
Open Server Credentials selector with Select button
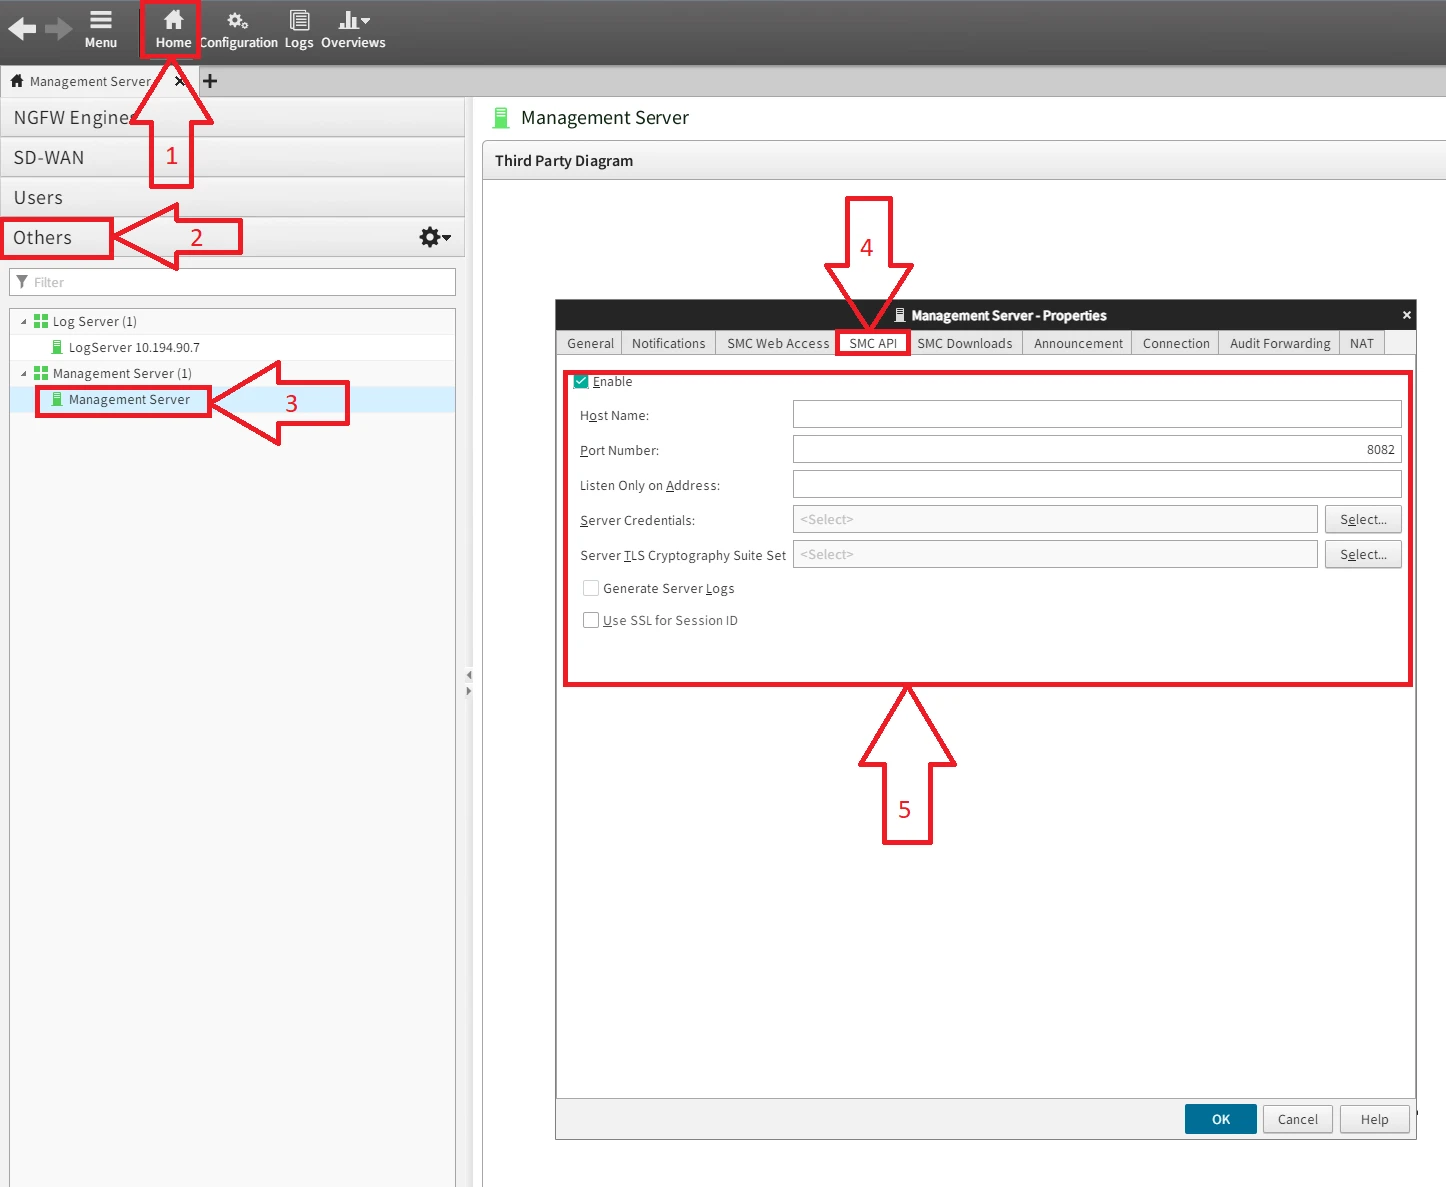point(1362,519)
